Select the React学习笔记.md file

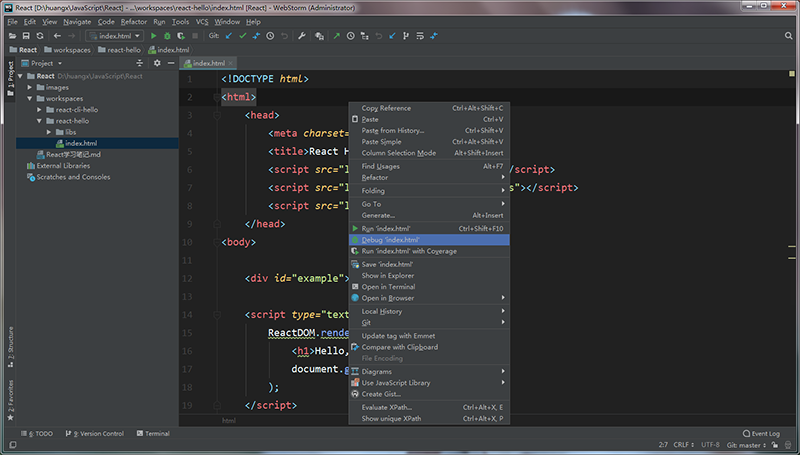point(69,155)
